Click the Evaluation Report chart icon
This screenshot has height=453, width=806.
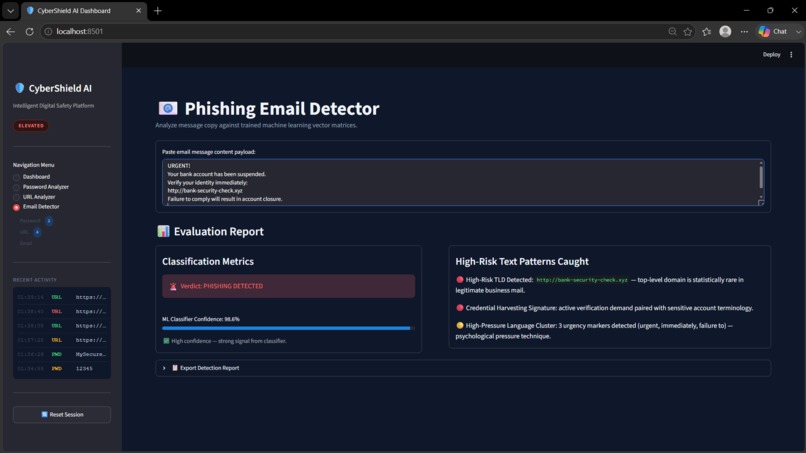163,231
